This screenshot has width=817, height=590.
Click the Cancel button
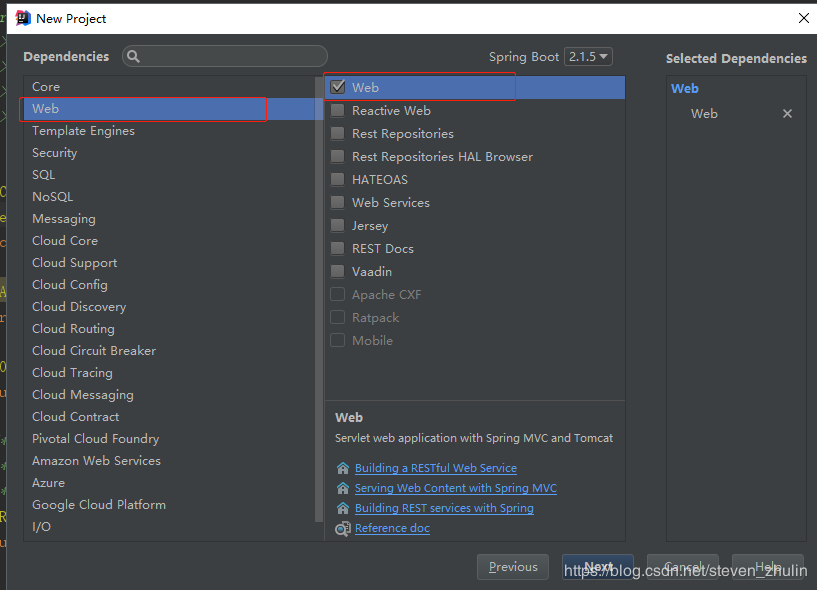[683, 566]
